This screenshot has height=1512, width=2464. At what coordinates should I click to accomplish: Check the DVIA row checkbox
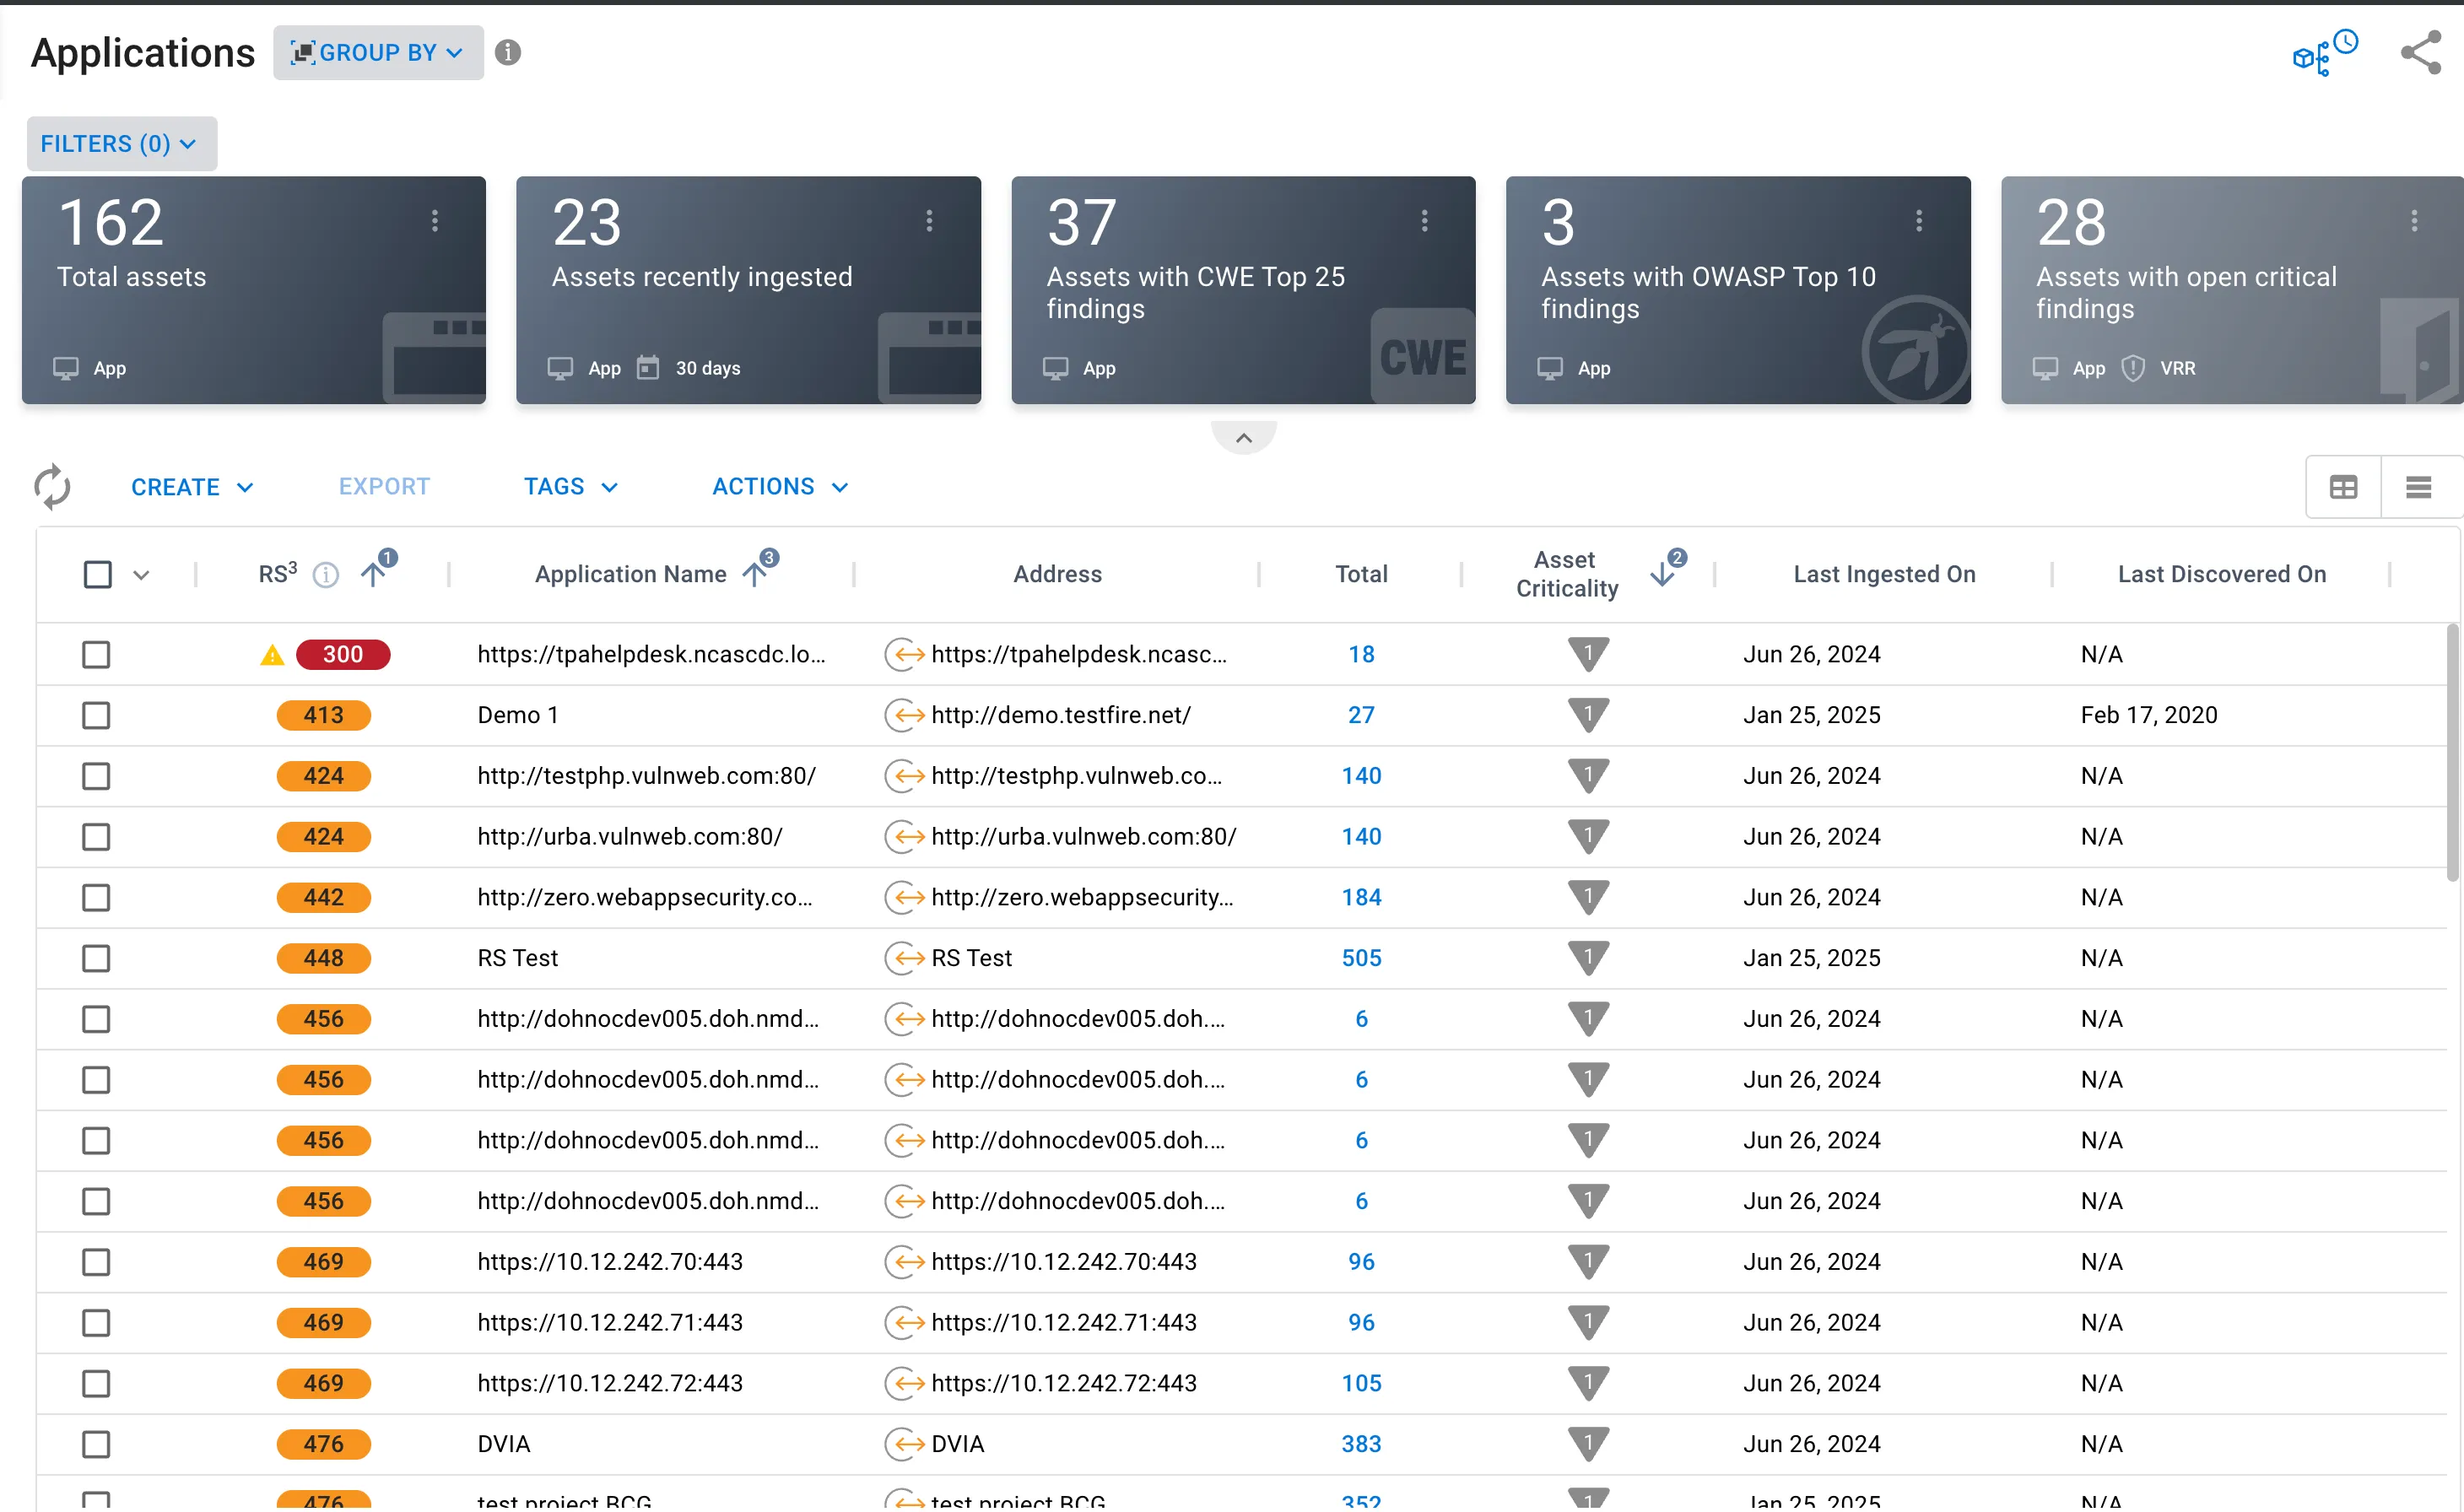96,1444
